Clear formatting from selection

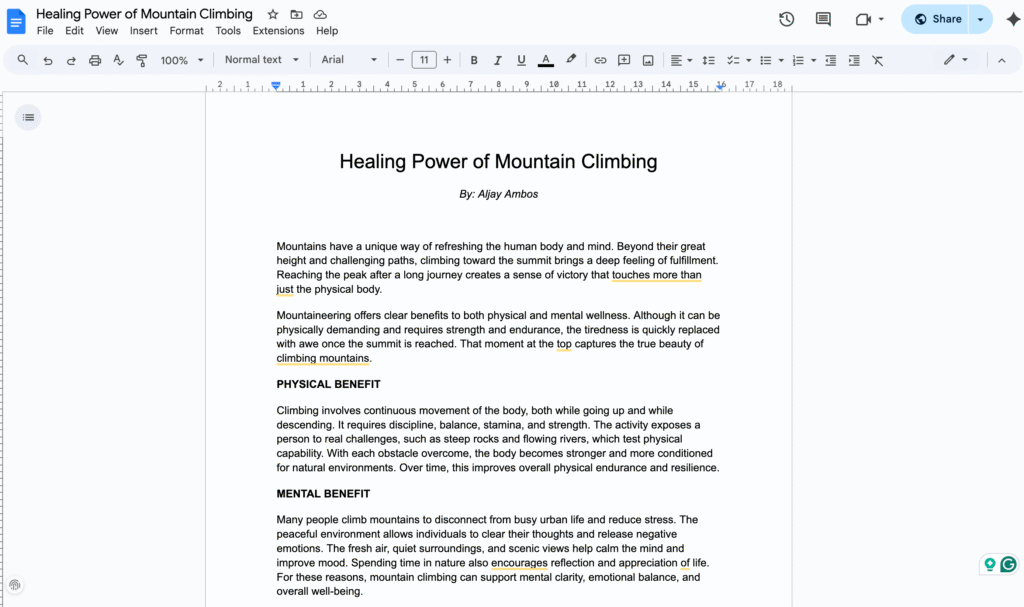coord(878,60)
